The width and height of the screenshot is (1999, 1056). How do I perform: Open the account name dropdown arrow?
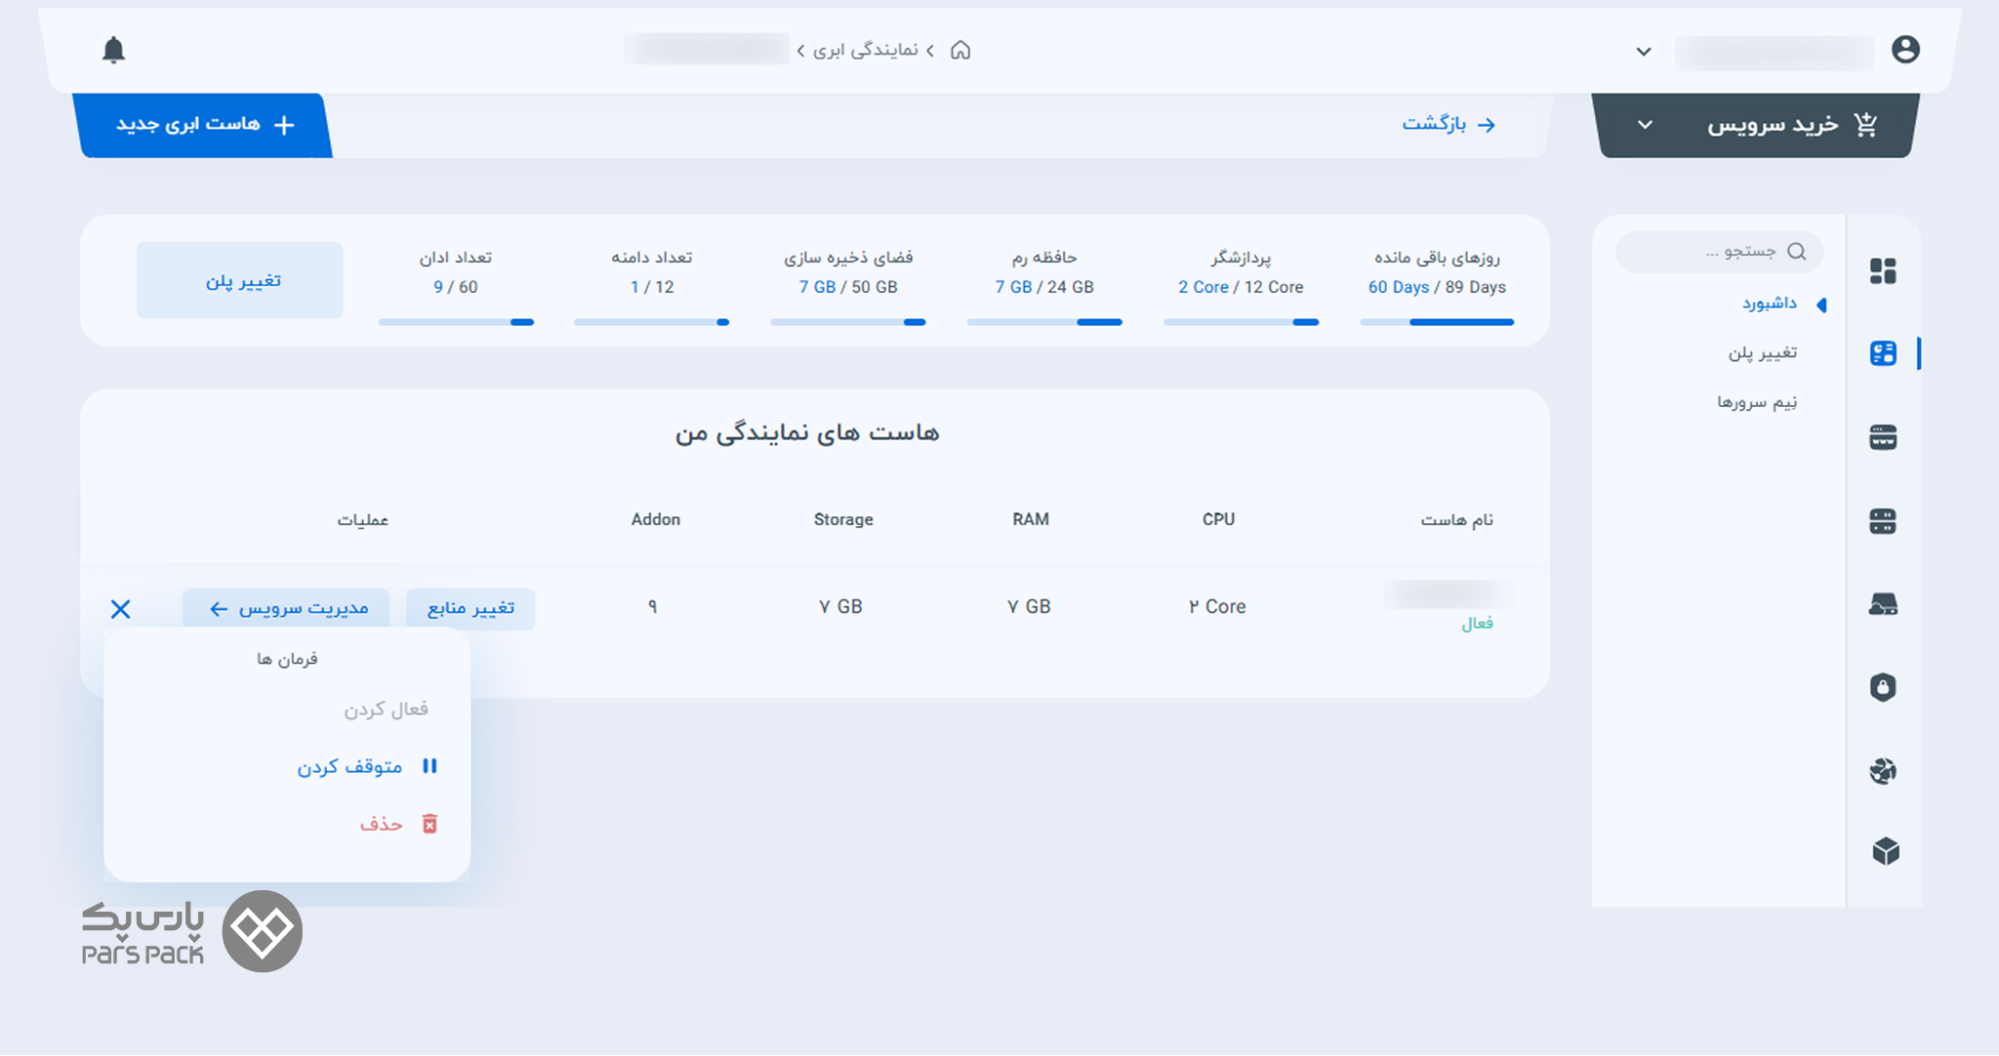tap(1643, 52)
